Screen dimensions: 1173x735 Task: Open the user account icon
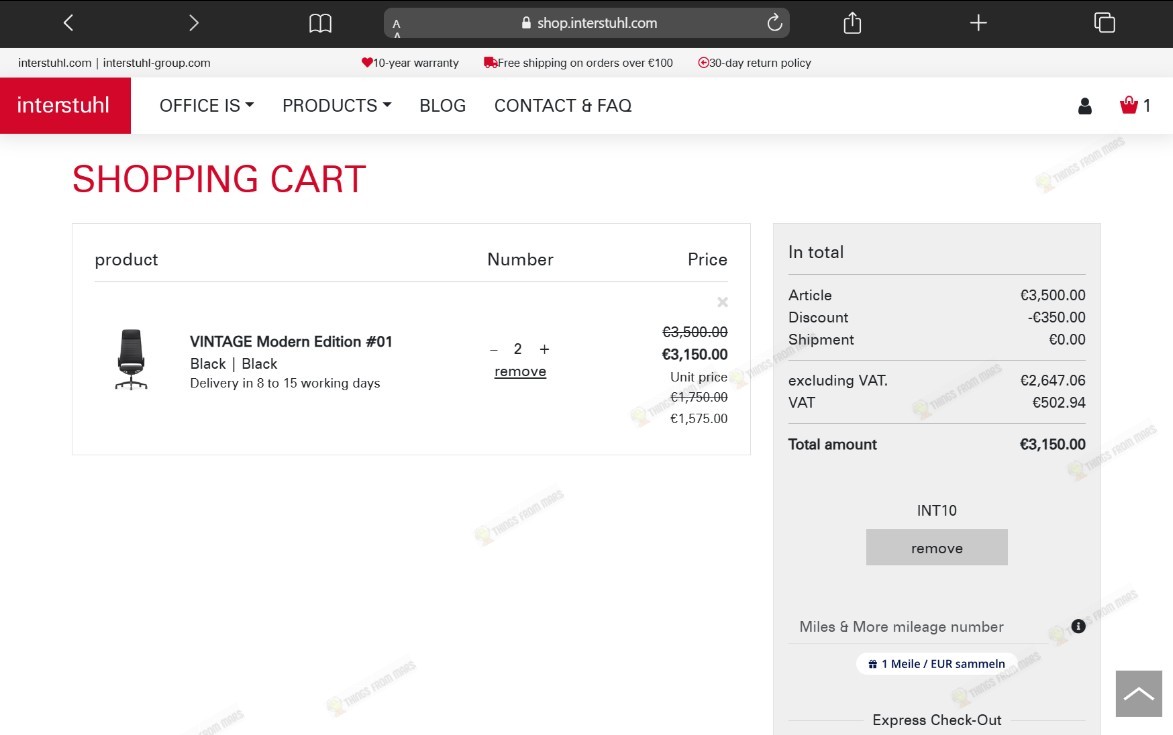pos(1085,106)
